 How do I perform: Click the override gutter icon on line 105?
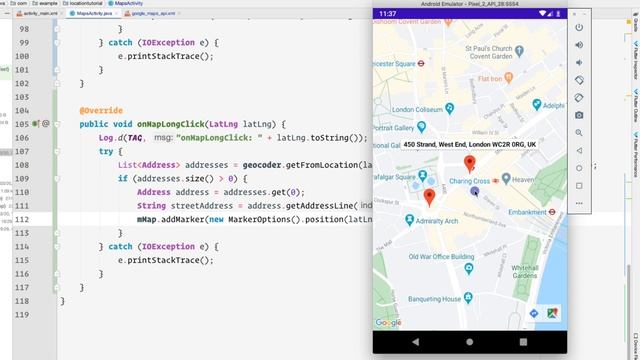(36, 124)
